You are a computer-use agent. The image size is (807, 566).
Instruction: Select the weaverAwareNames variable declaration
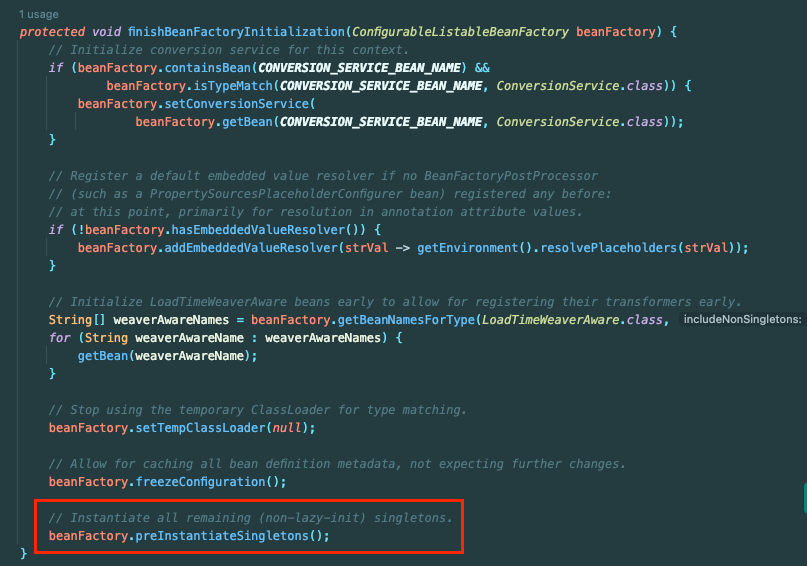[171, 320]
